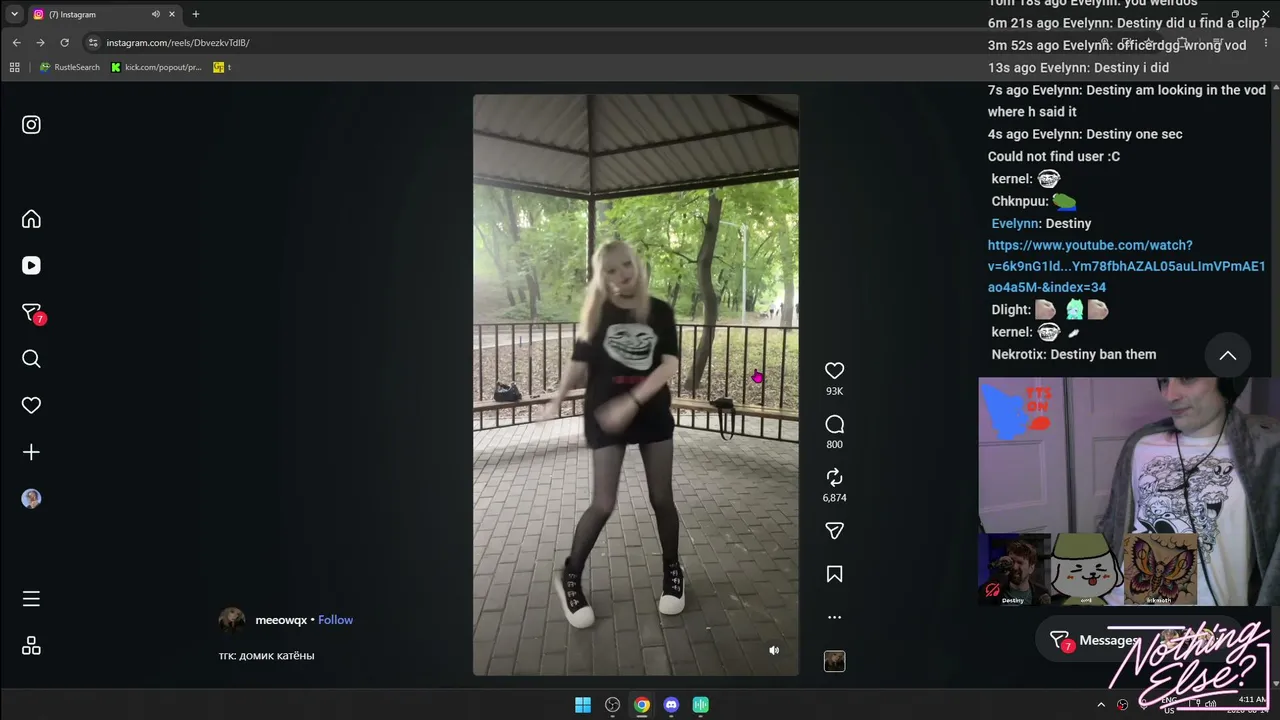This screenshot has height=720, width=1280.
Task: Repost the reel with the repost icon
Action: [834, 477]
